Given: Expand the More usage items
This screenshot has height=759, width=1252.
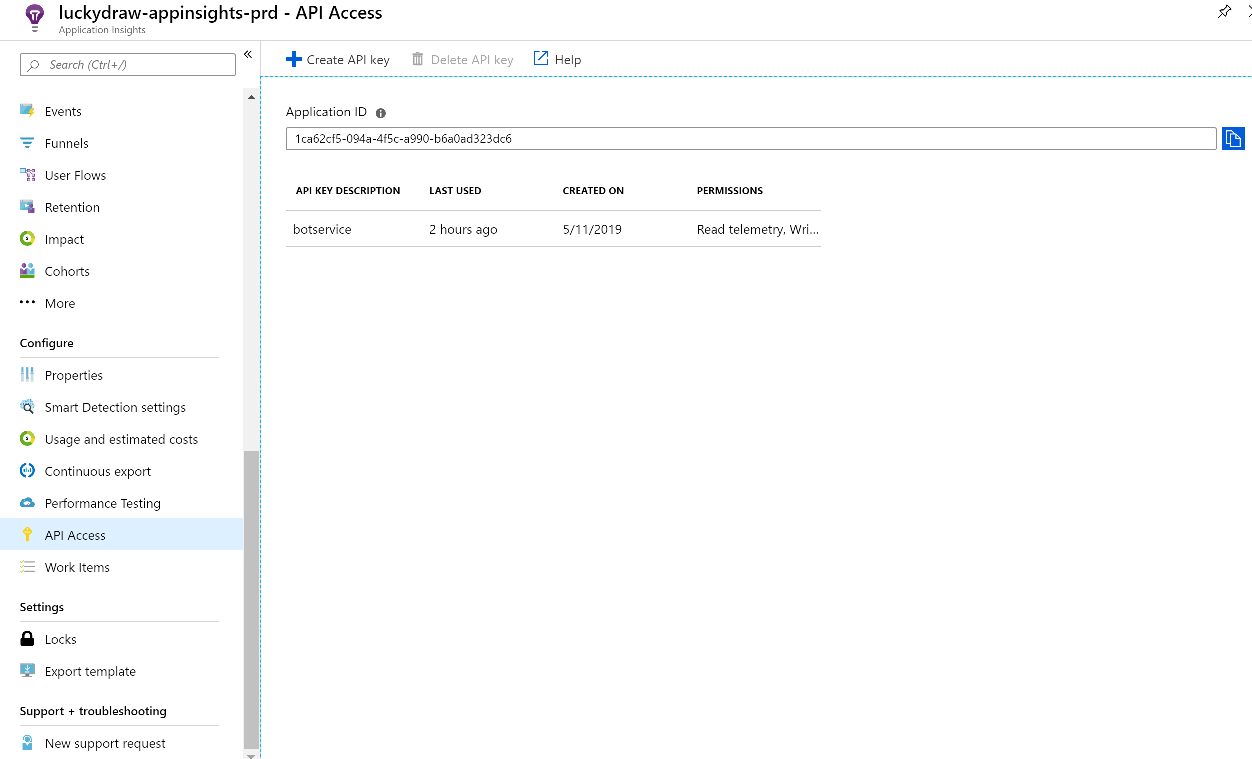Looking at the screenshot, I should tap(60, 303).
